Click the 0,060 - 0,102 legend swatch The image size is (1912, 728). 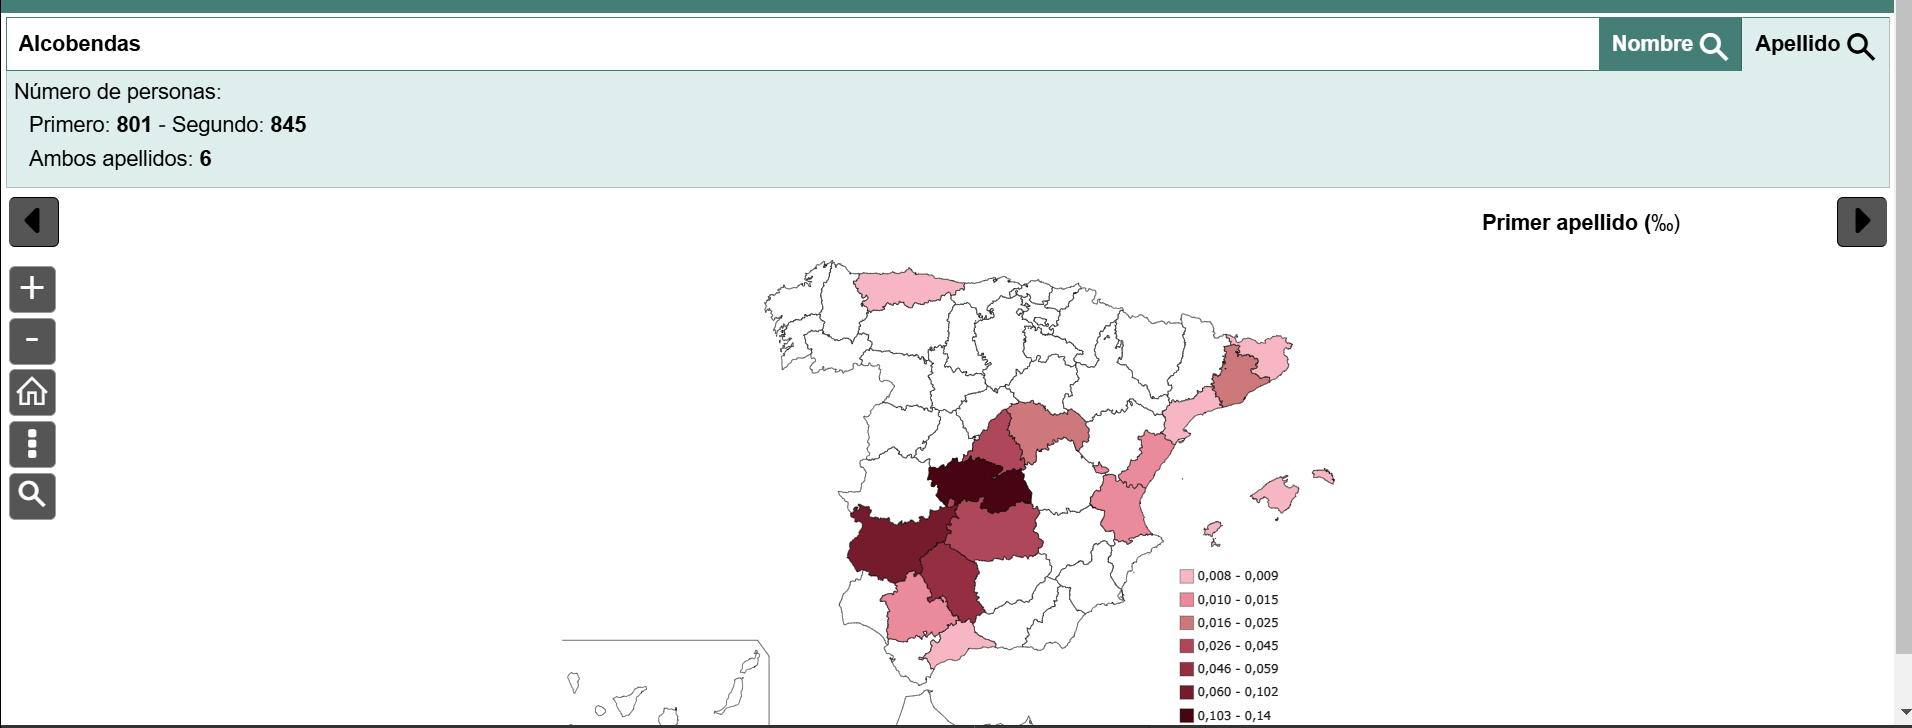click(x=1186, y=692)
